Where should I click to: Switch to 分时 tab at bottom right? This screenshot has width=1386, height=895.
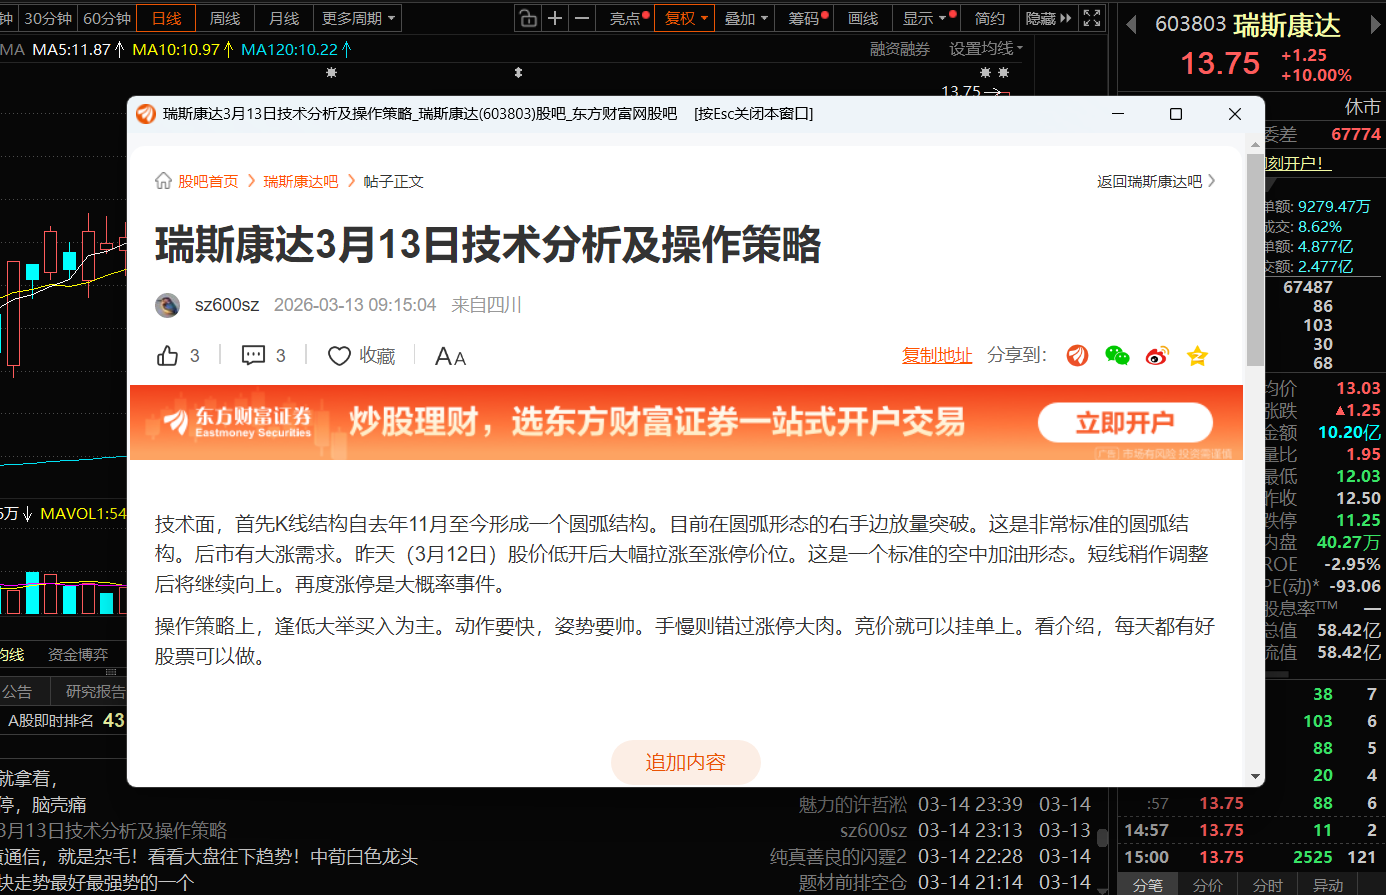1268,885
